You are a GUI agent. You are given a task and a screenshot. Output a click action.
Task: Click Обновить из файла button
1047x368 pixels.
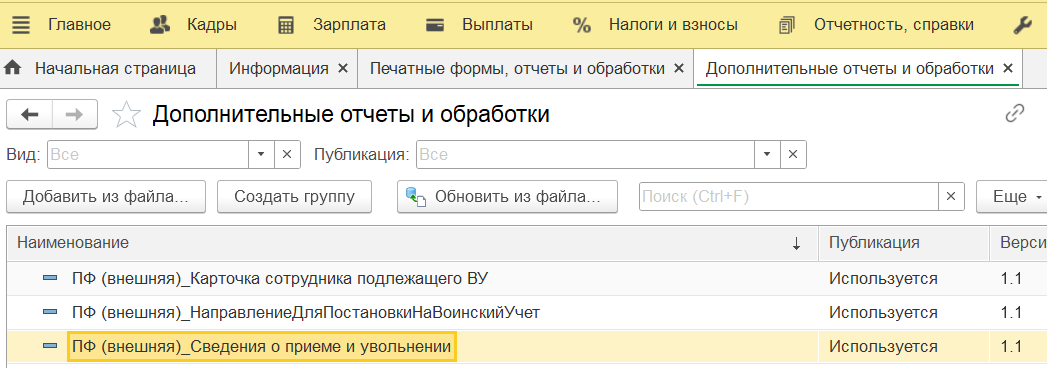coord(507,196)
